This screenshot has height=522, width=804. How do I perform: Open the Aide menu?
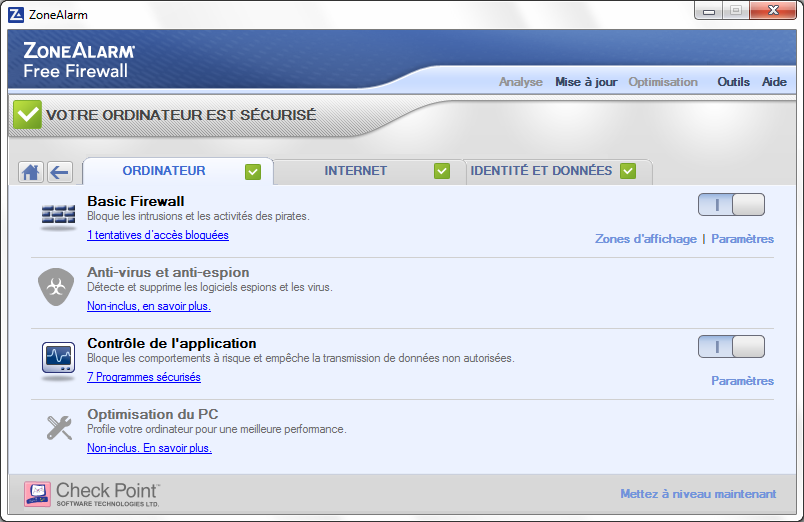(x=774, y=82)
